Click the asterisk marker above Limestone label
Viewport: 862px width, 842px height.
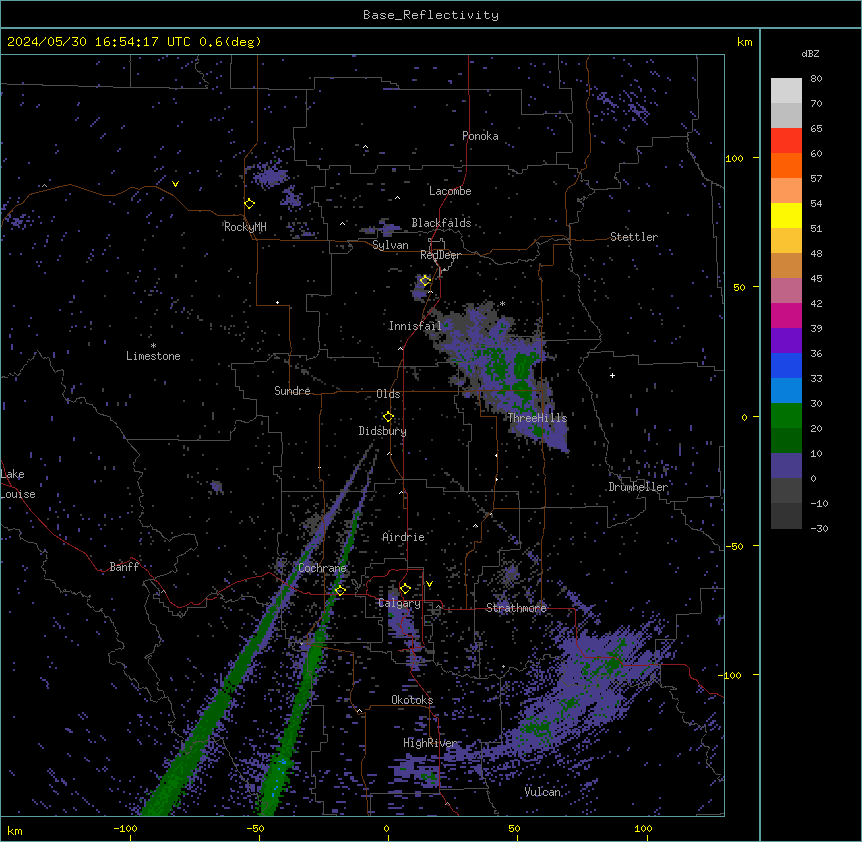pos(153,346)
